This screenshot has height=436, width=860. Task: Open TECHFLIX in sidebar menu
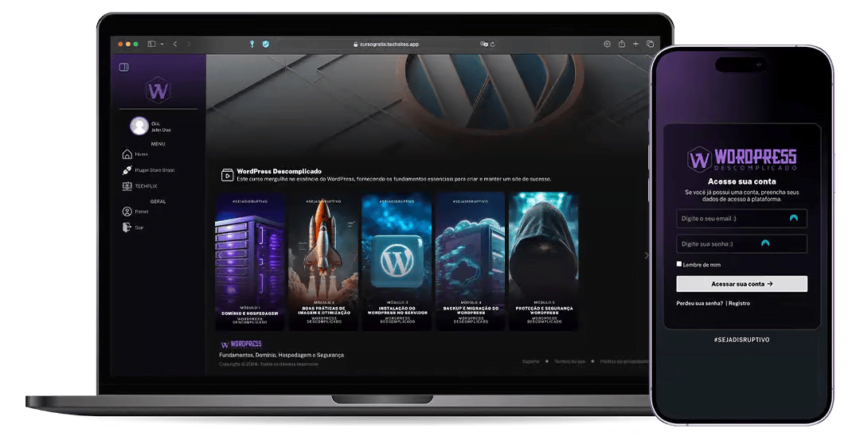(139, 186)
